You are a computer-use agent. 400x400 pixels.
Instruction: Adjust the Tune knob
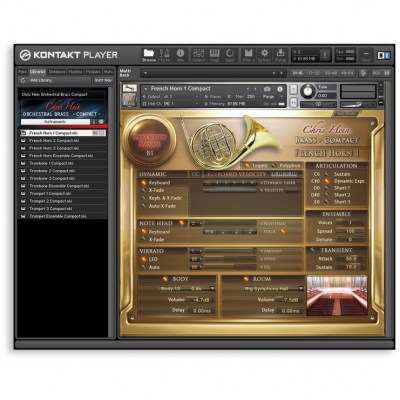[307, 91]
